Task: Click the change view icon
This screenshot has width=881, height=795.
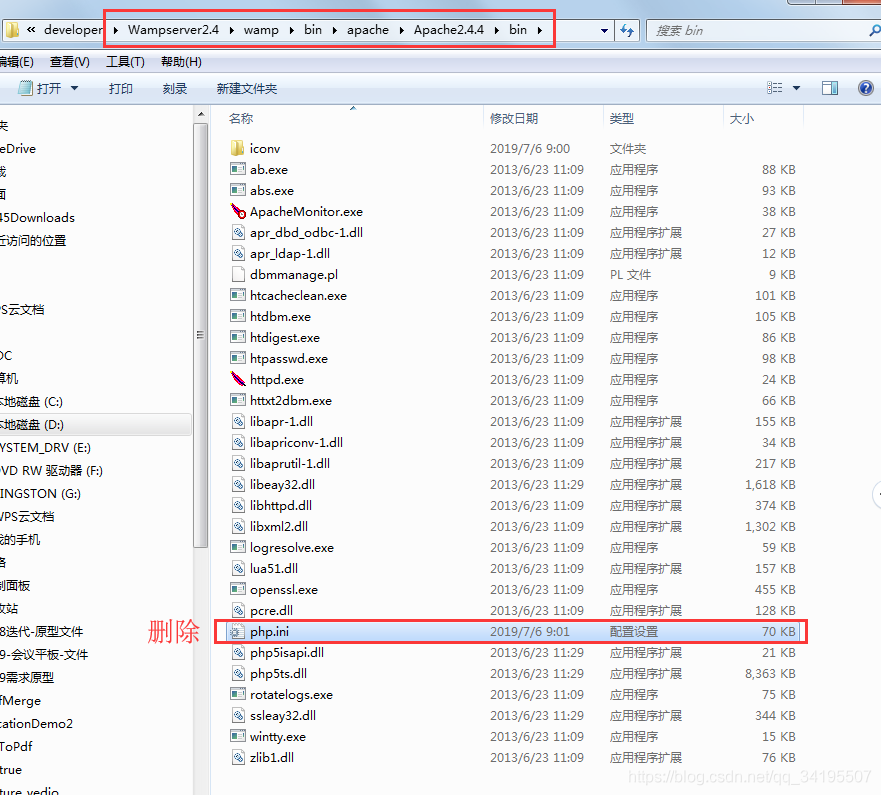Action: [x=775, y=88]
